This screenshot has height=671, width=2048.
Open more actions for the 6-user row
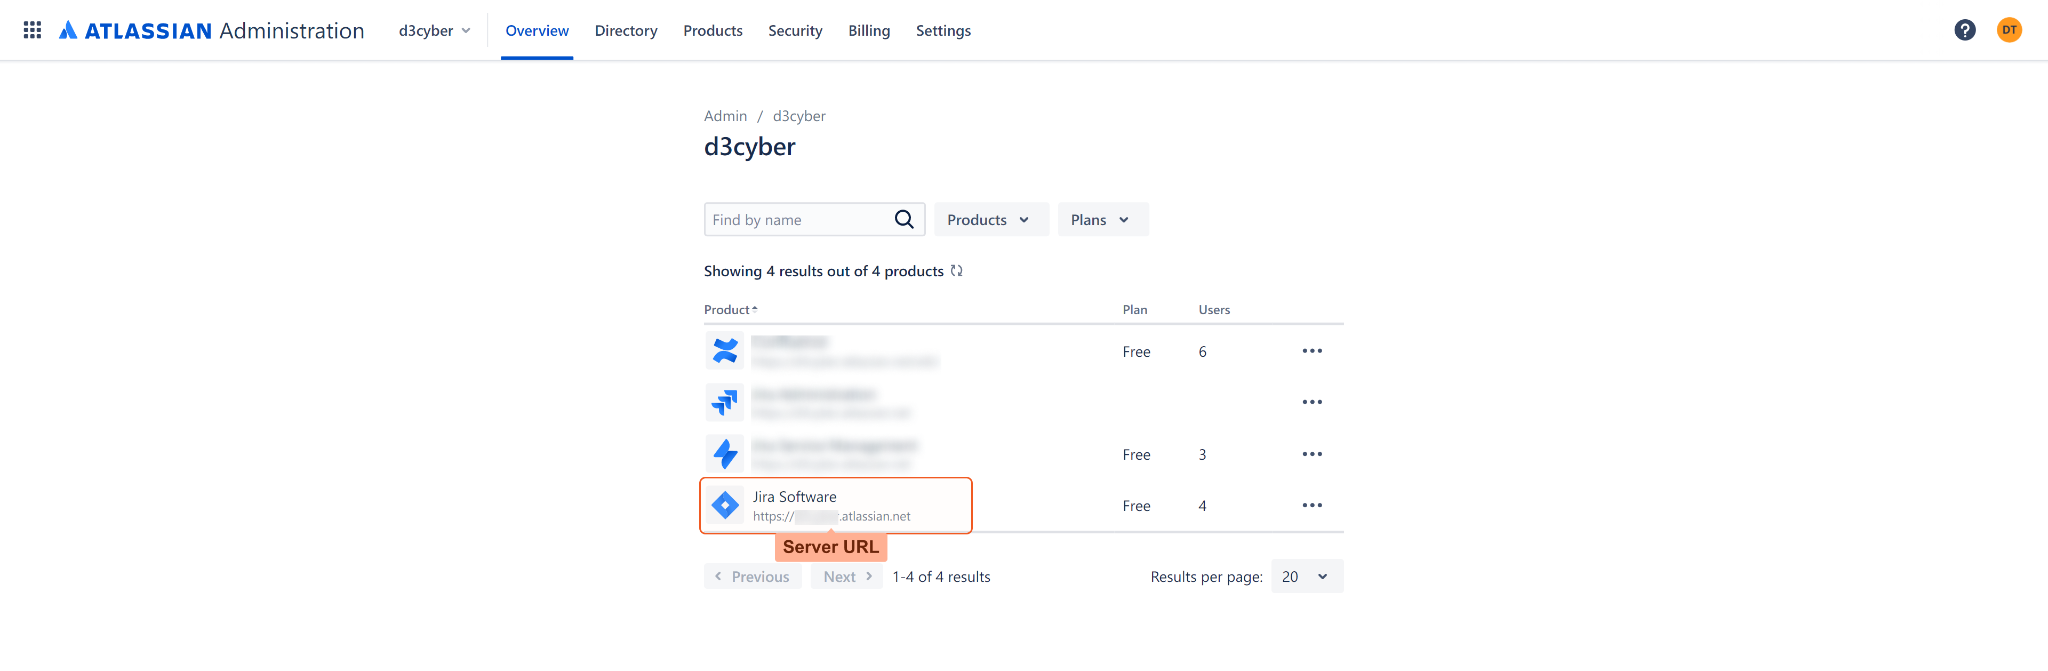pos(1312,351)
